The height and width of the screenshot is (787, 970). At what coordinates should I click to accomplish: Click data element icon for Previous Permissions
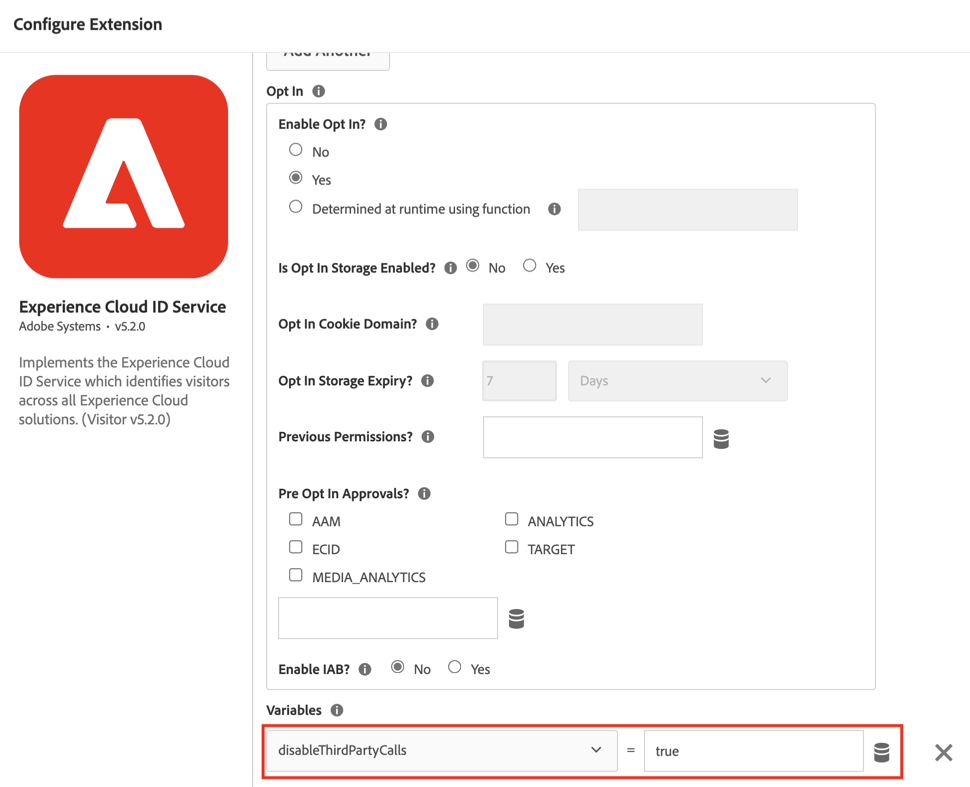[721, 439]
